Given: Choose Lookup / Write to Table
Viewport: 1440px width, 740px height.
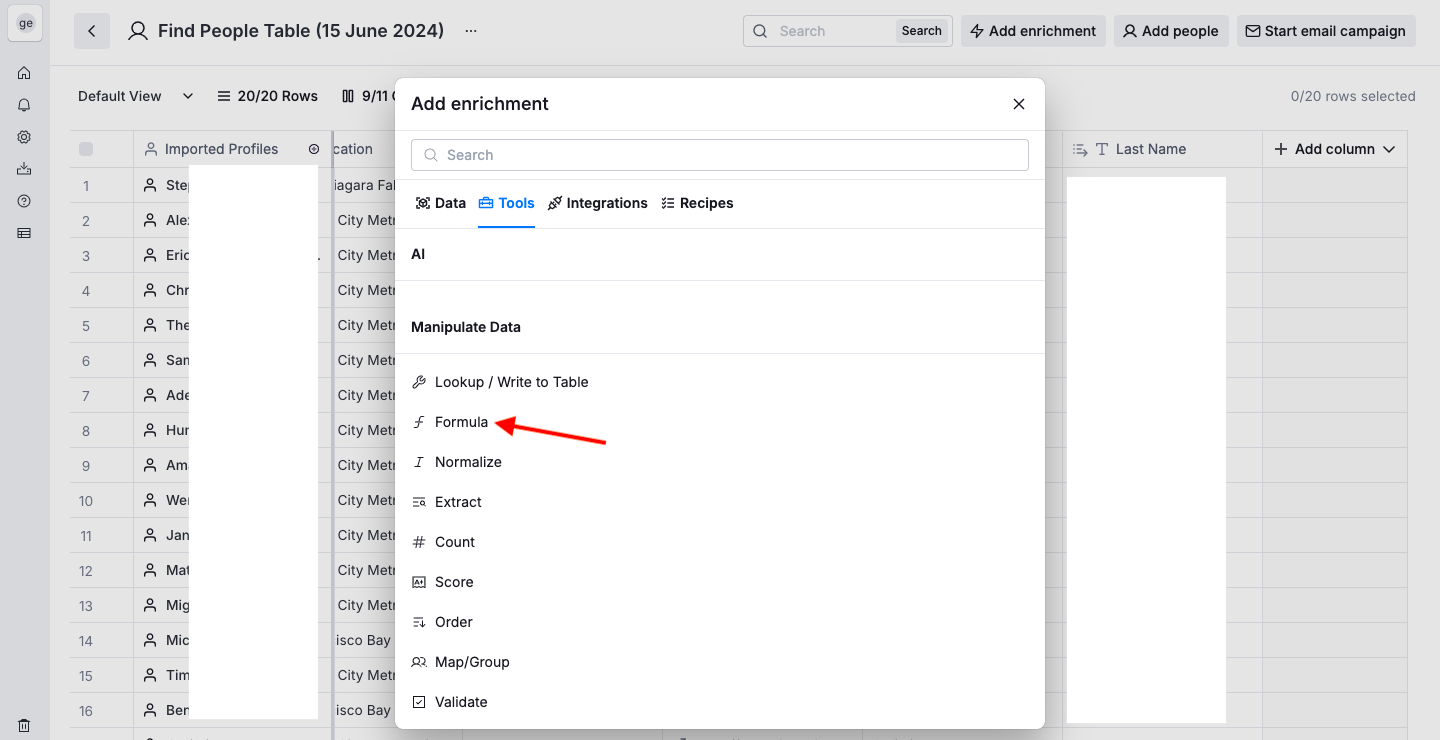Looking at the screenshot, I should coord(511,382).
